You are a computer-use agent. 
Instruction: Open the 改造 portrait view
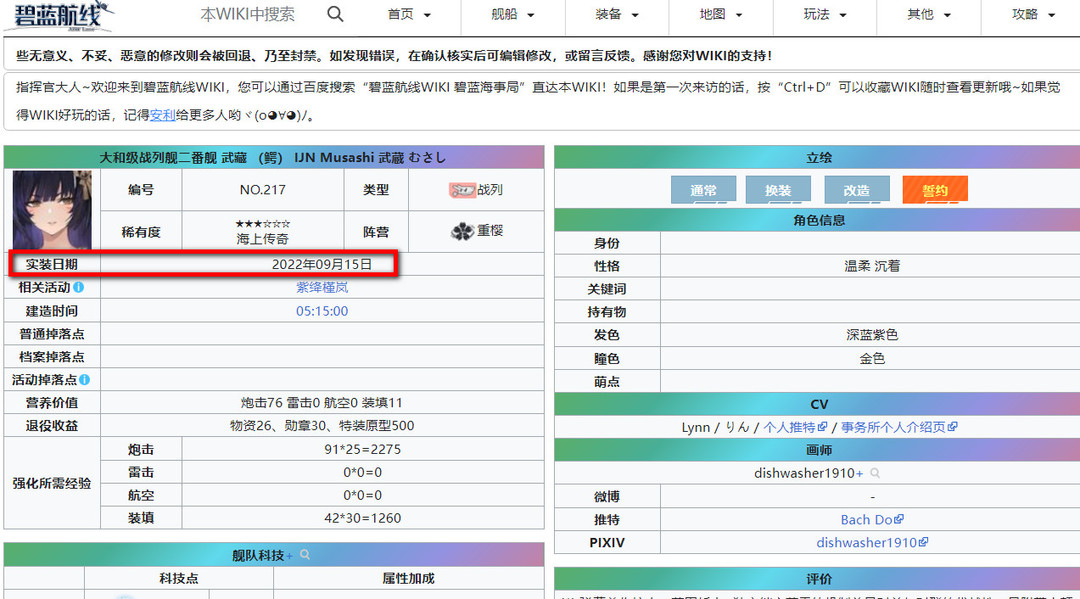tap(857, 187)
